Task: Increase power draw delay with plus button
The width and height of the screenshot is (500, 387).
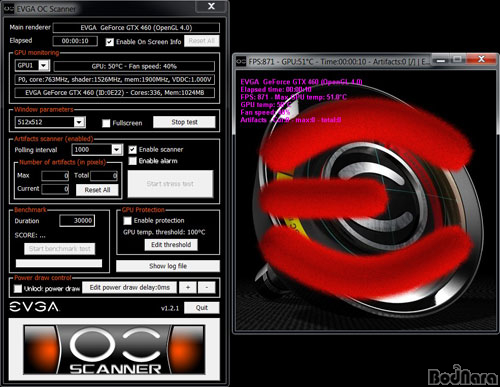Action: click(x=188, y=287)
